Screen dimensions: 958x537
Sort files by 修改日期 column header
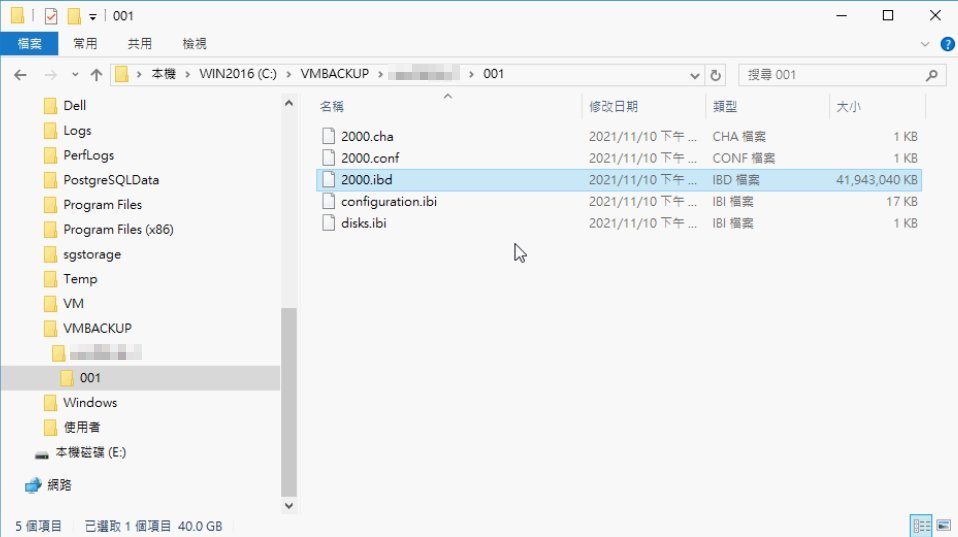pyautogui.click(x=614, y=106)
